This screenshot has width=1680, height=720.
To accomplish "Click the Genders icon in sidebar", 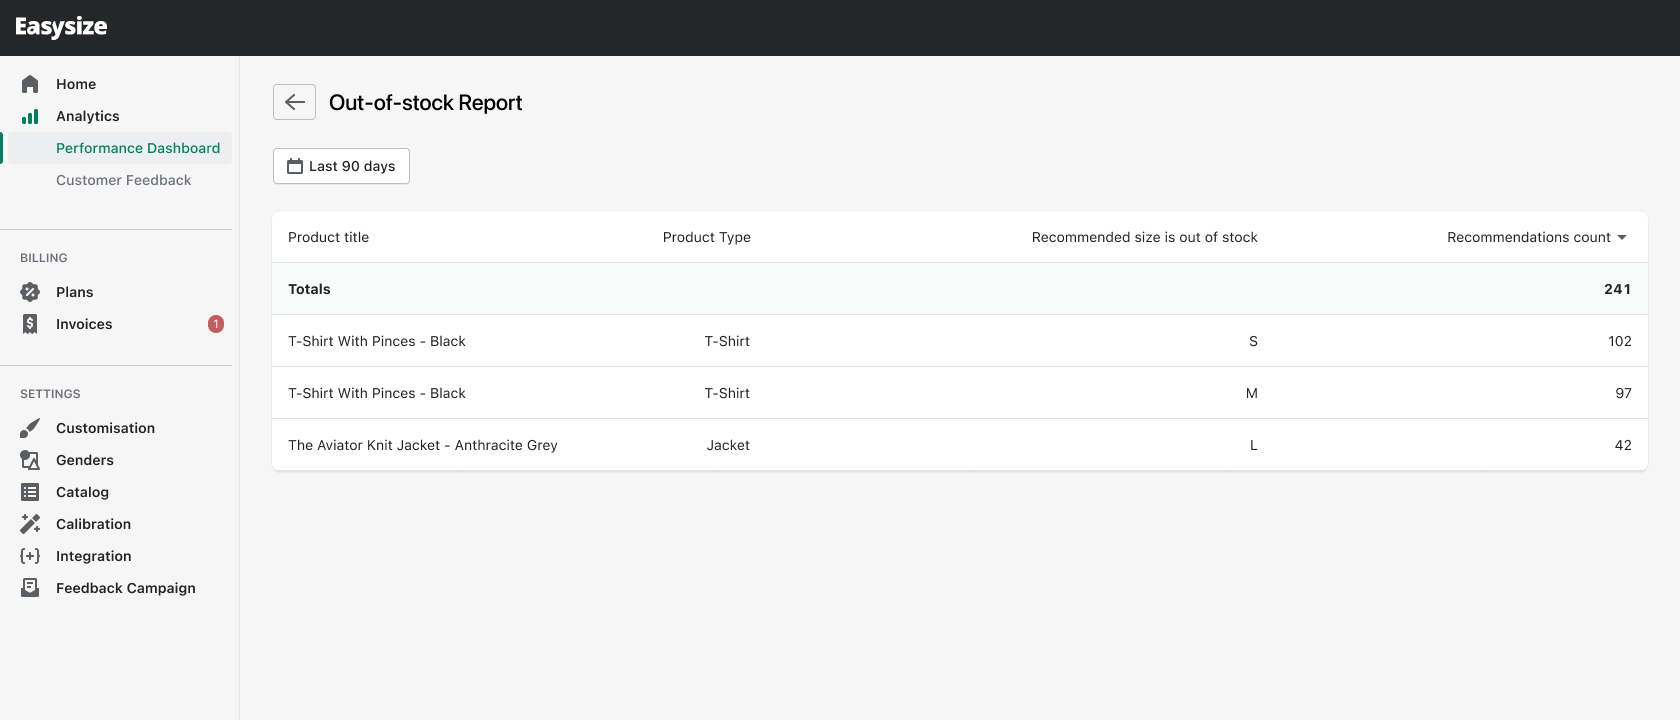I will (30, 460).
